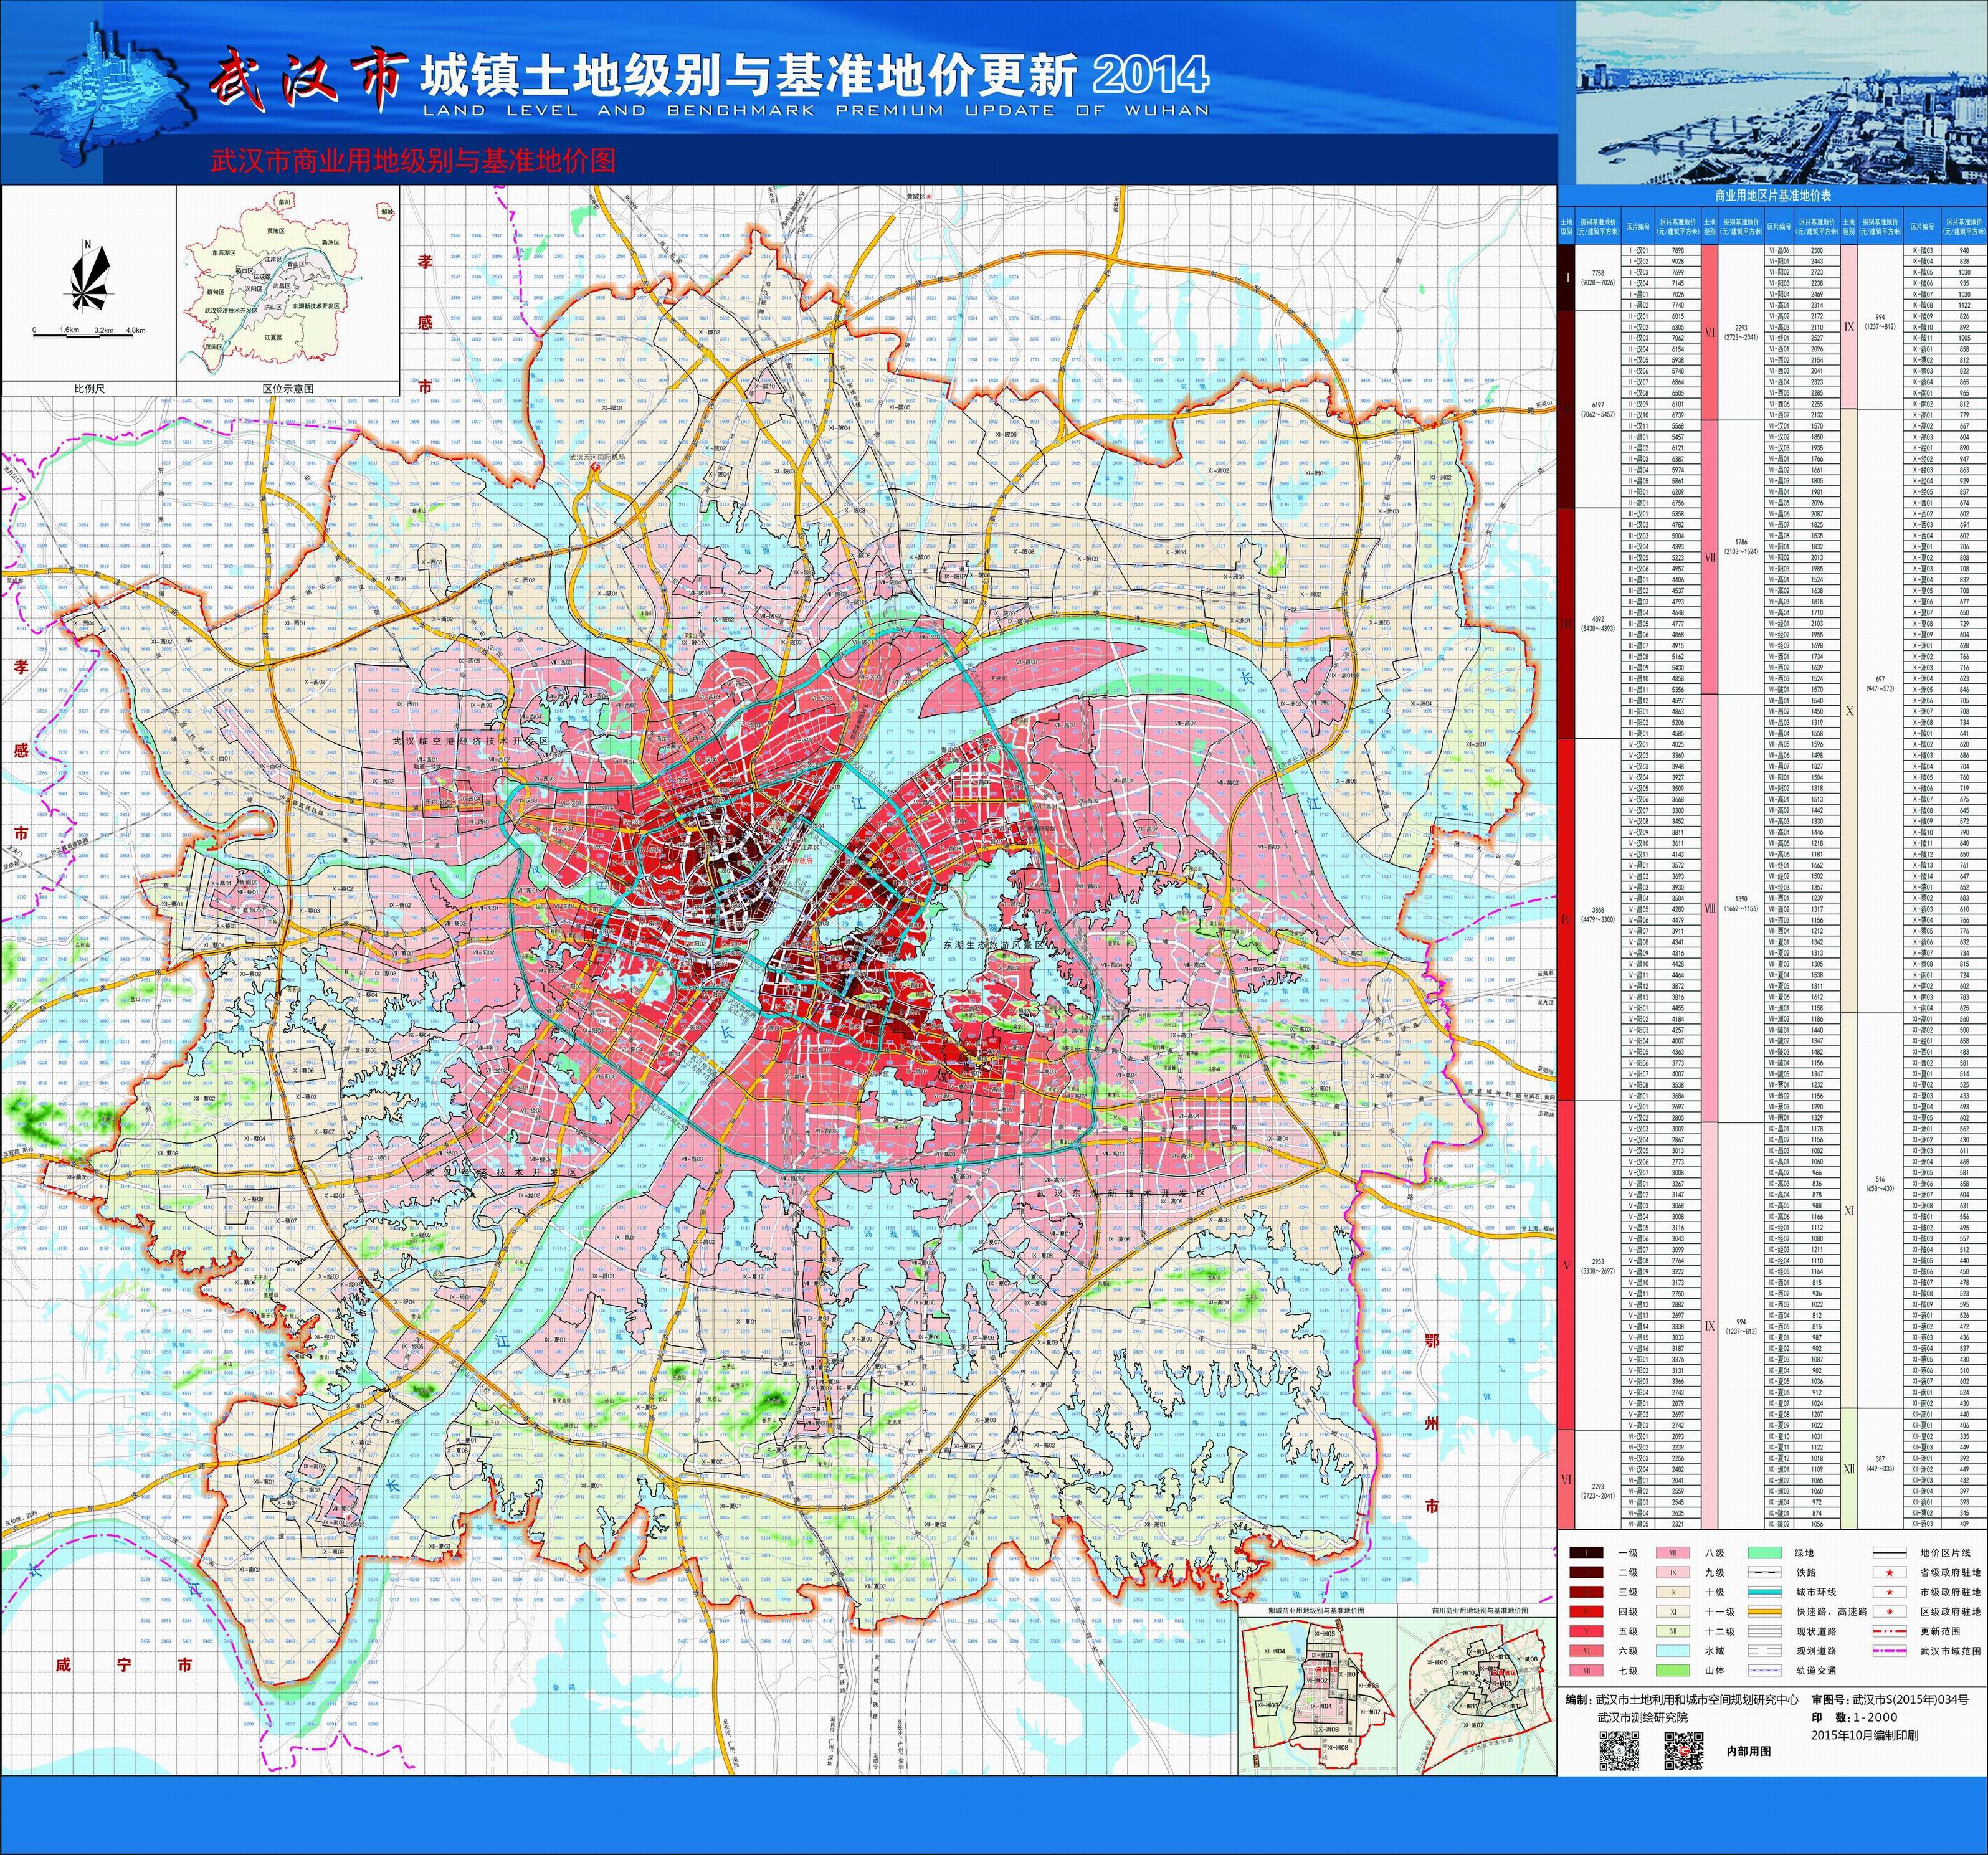The height and width of the screenshot is (1855, 1988).
Task: Click the 黄陂区 label in the locator map
Action: click(276, 232)
